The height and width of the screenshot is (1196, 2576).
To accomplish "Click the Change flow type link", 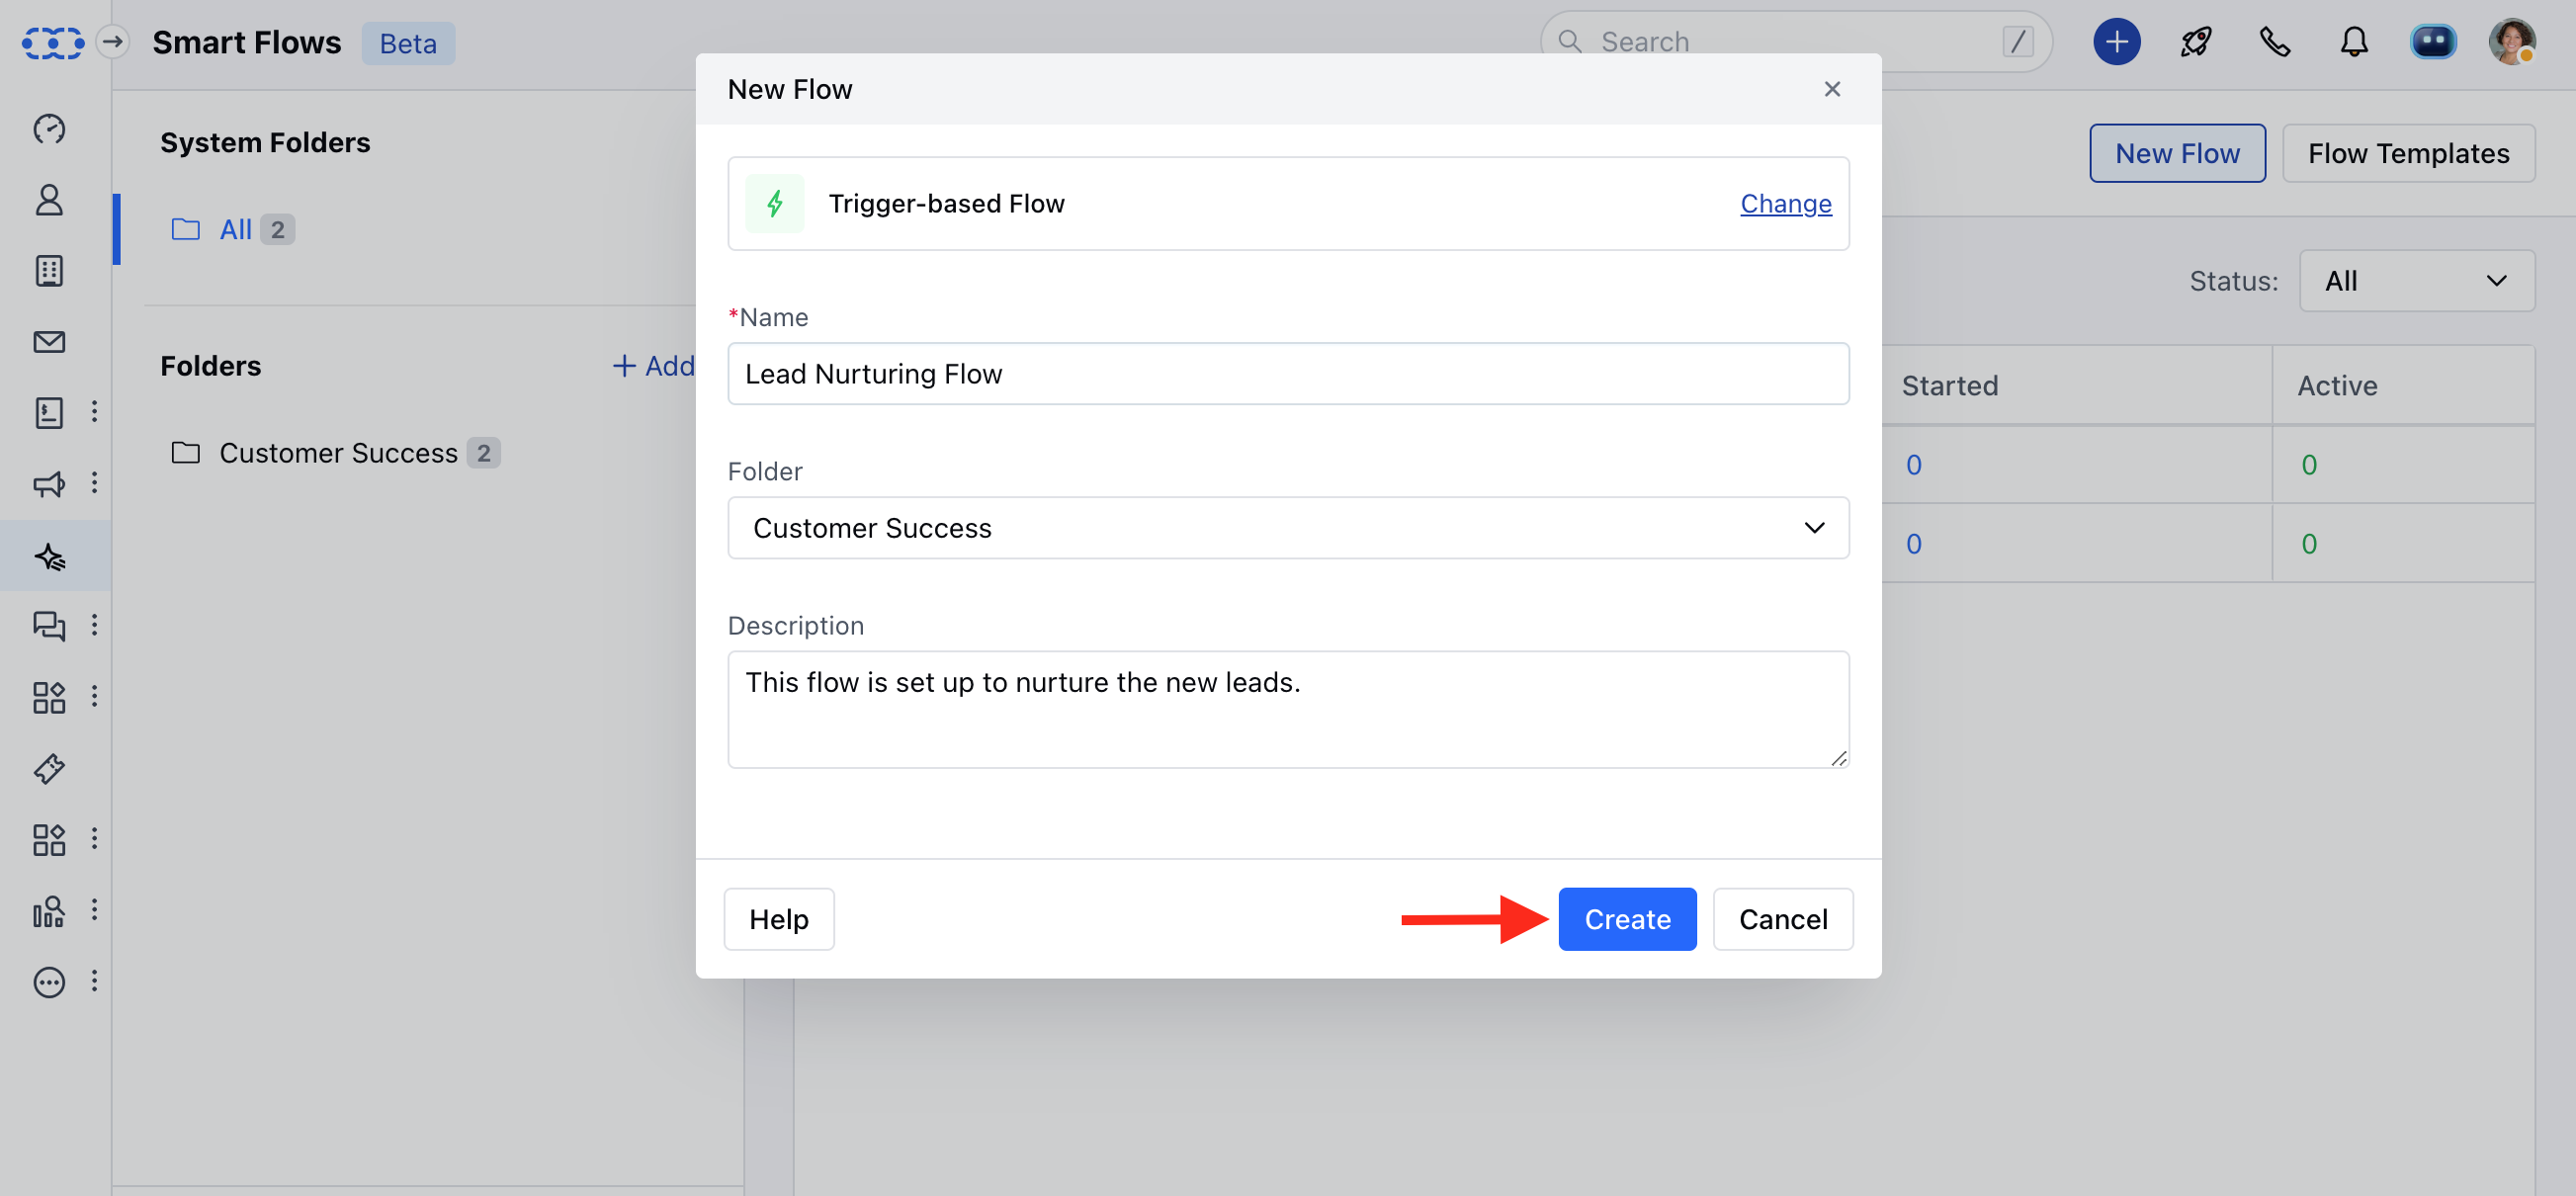I will (x=1785, y=204).
